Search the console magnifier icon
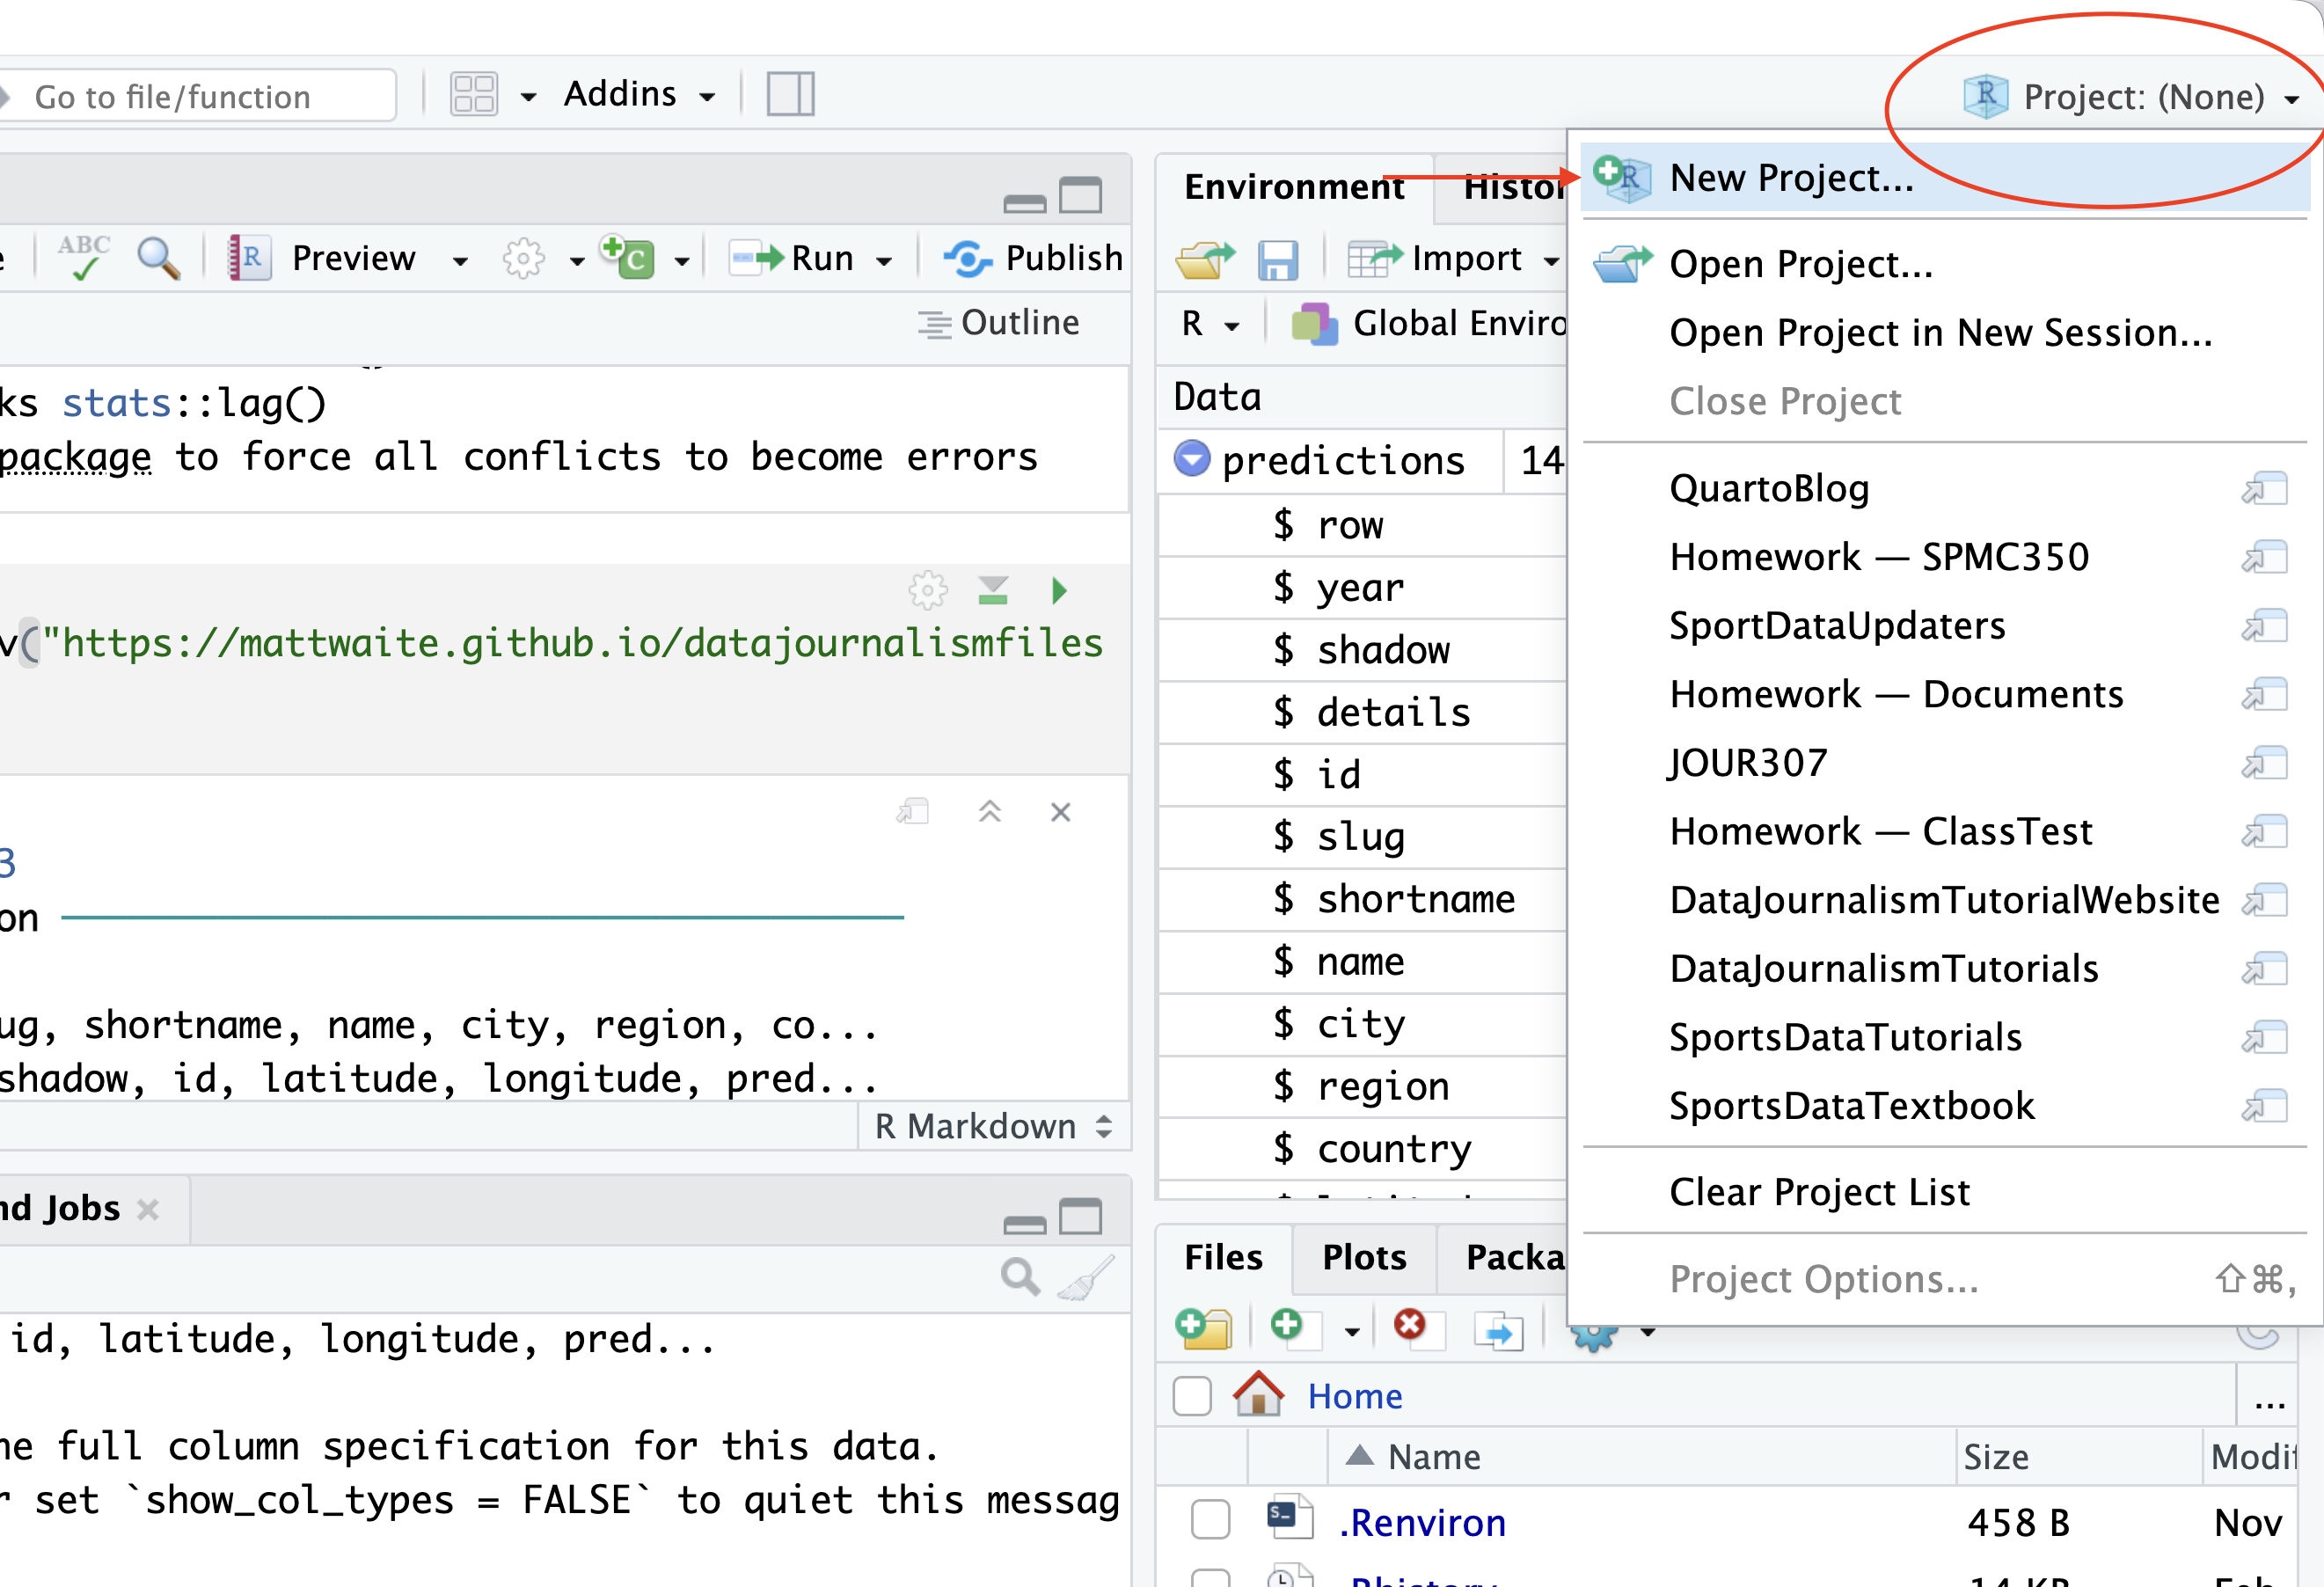Image resolution: width=2324 pixels, height=1587 pixels. click(x=1020, y=1277)
